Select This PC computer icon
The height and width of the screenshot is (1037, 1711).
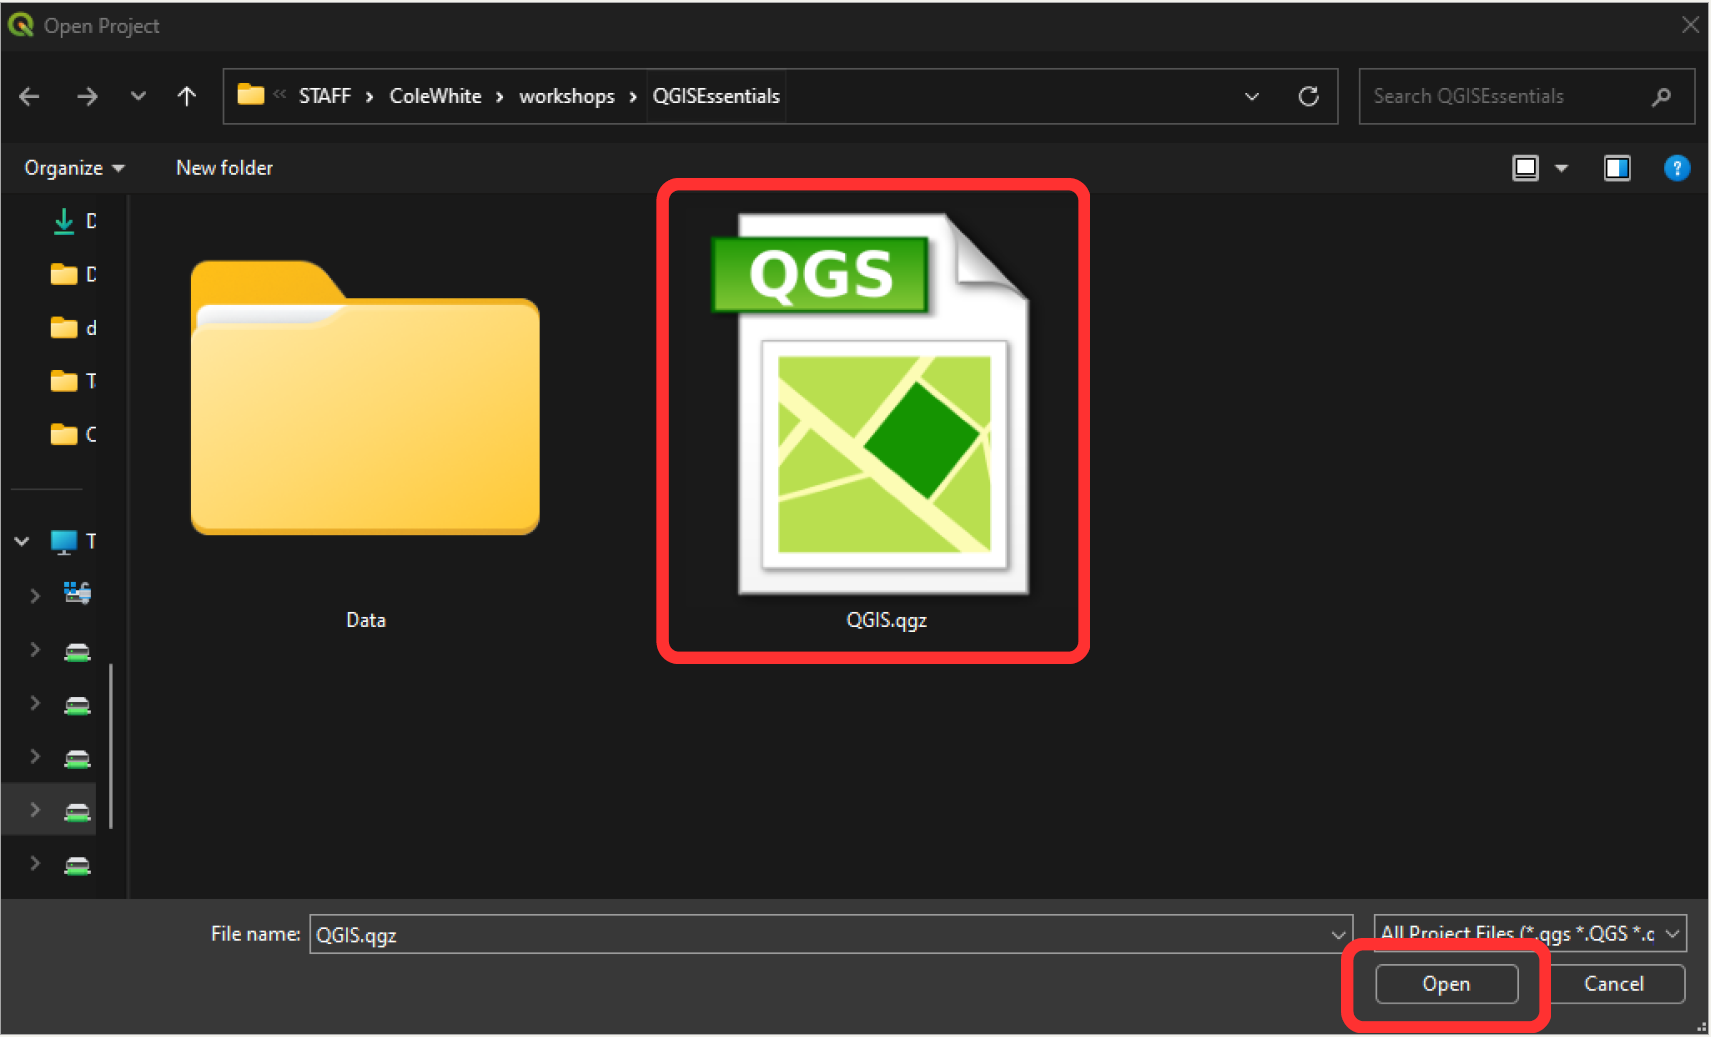(x=64, y=541)
